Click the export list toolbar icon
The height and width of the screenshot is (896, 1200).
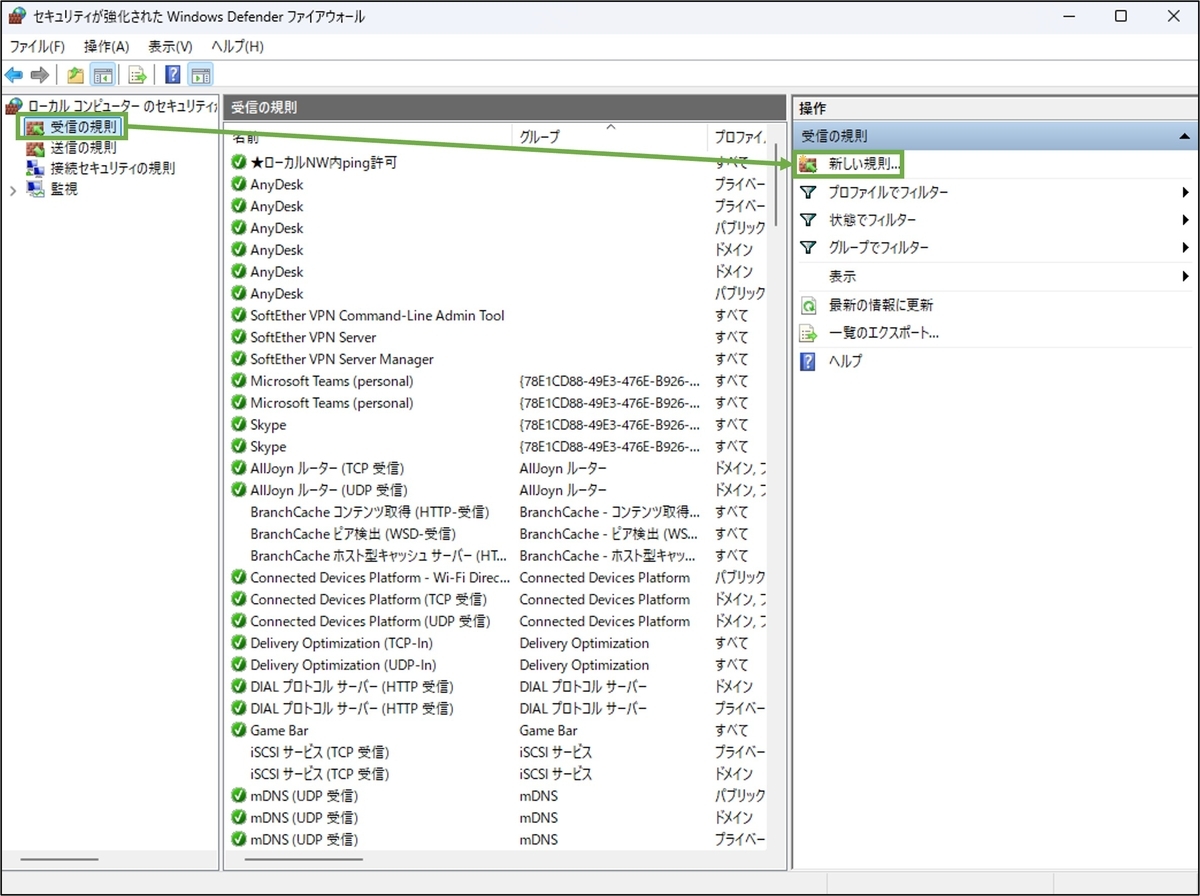coord(137,75)
